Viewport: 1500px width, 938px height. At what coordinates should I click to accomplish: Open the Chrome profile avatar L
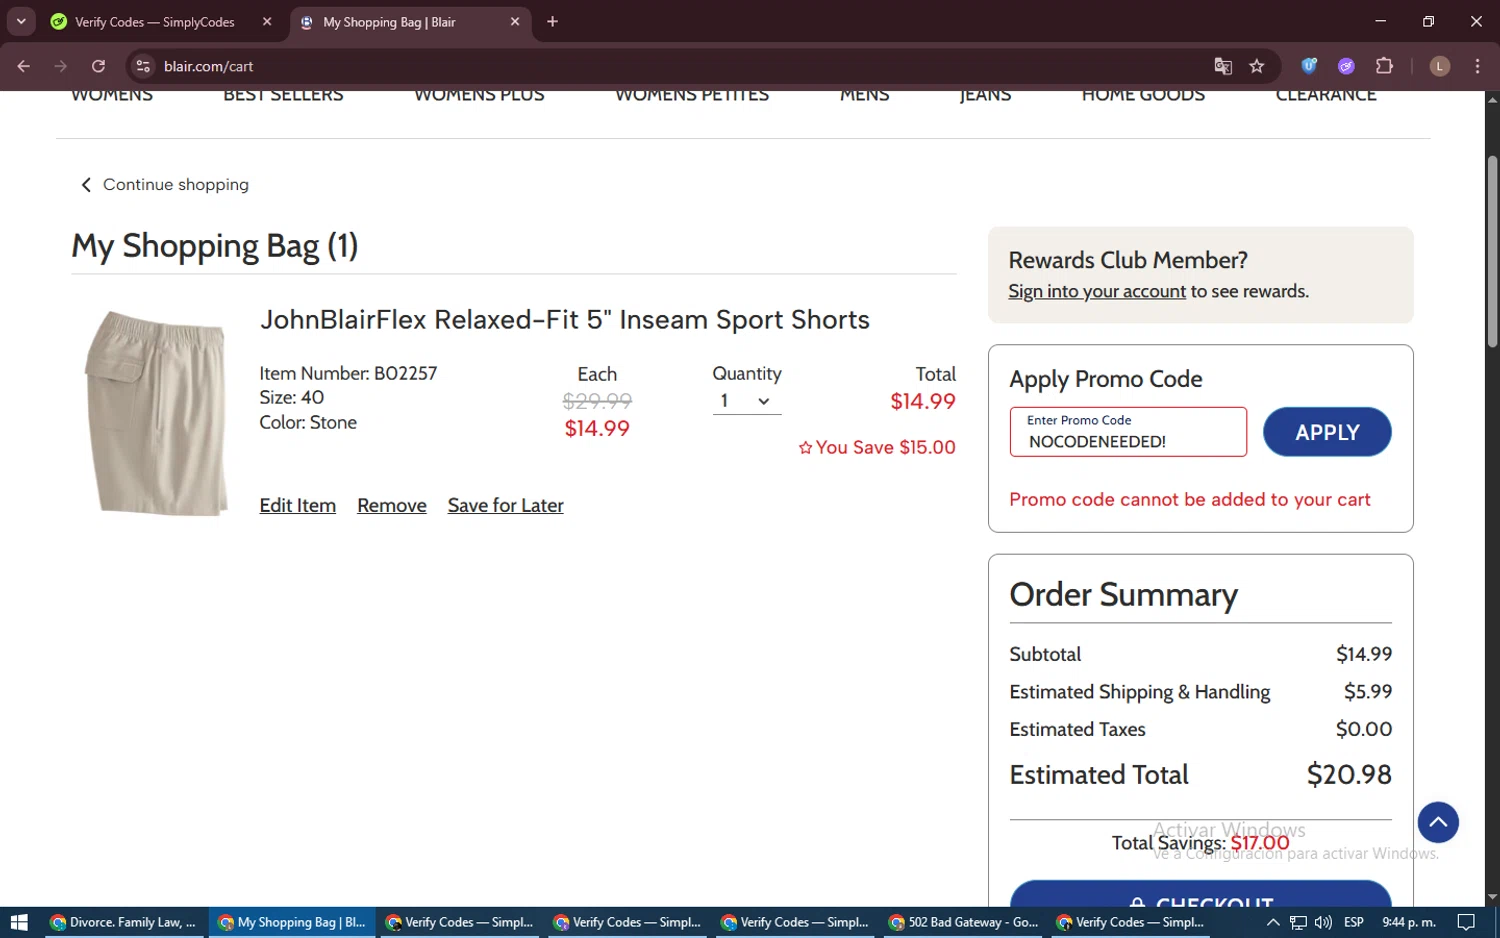point(1440,66)
